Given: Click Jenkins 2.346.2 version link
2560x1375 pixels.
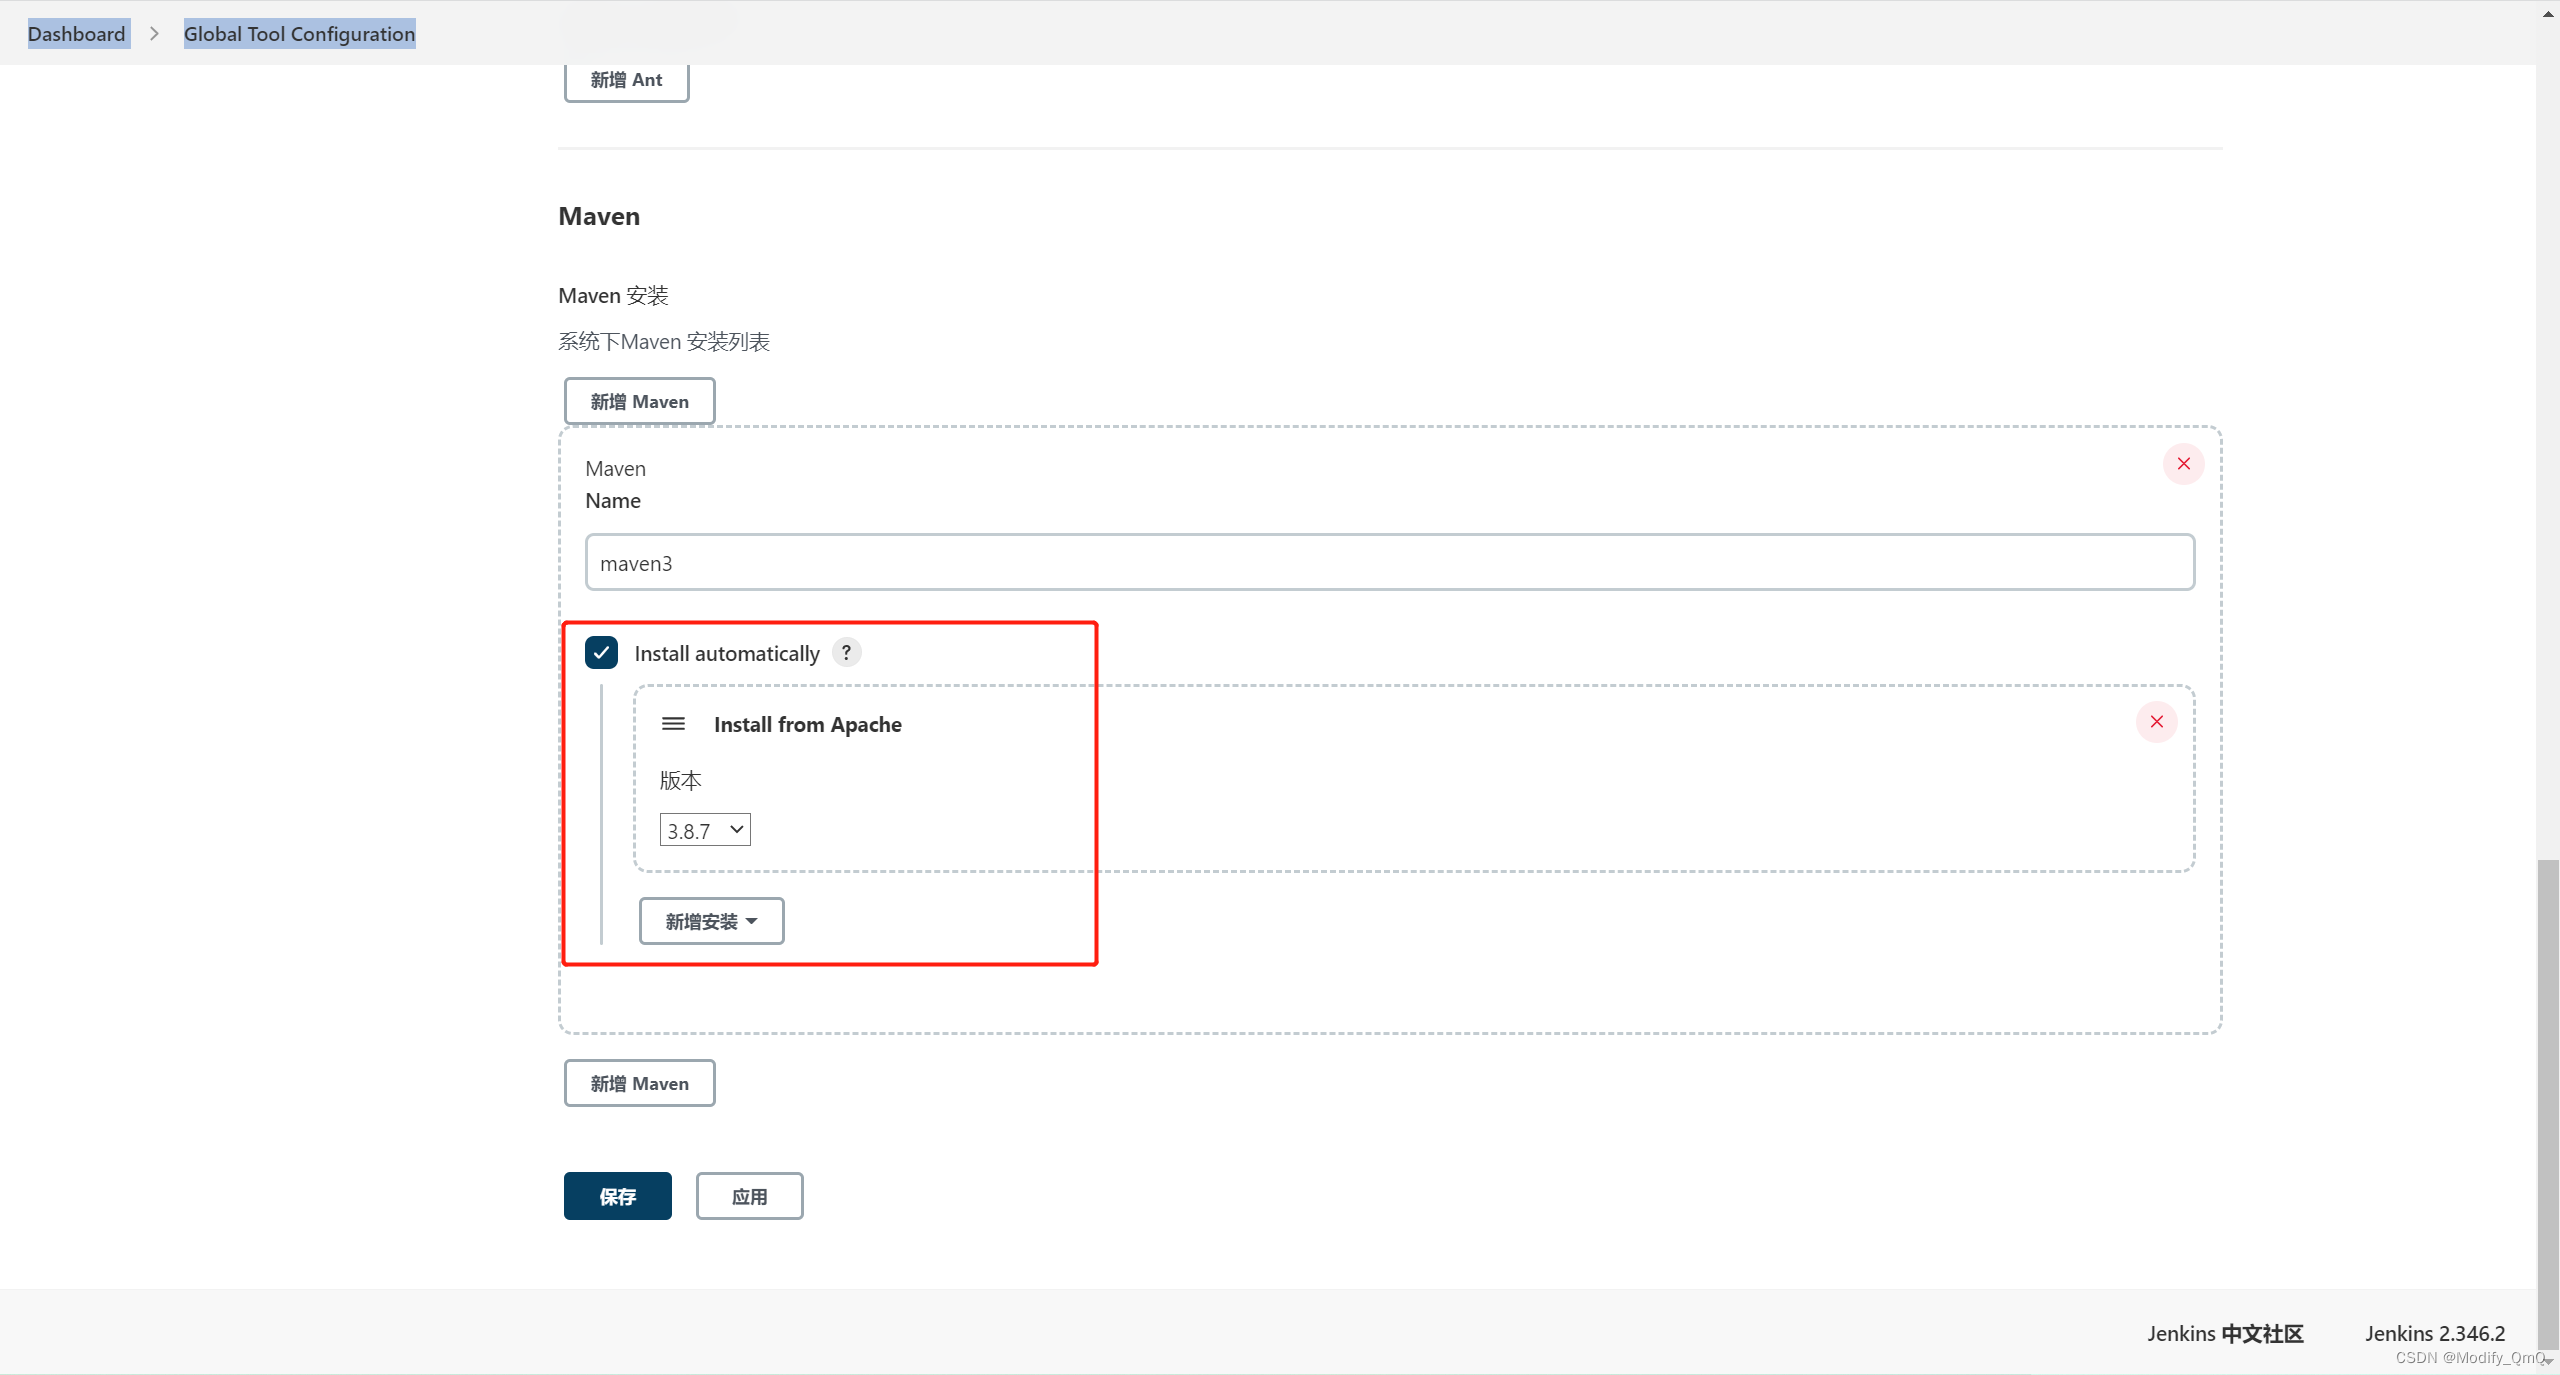Looking at the screenshot, I should point(2435,1334).
